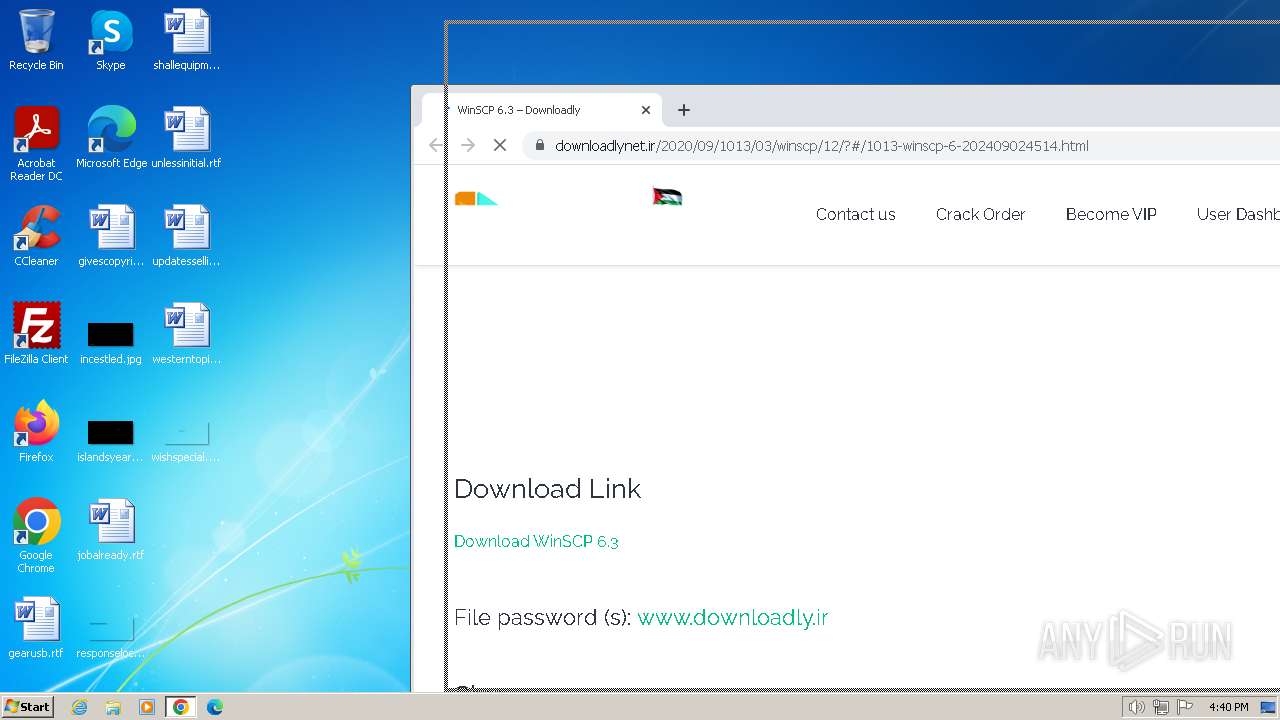View site information via the lock icon

(540, 145)
